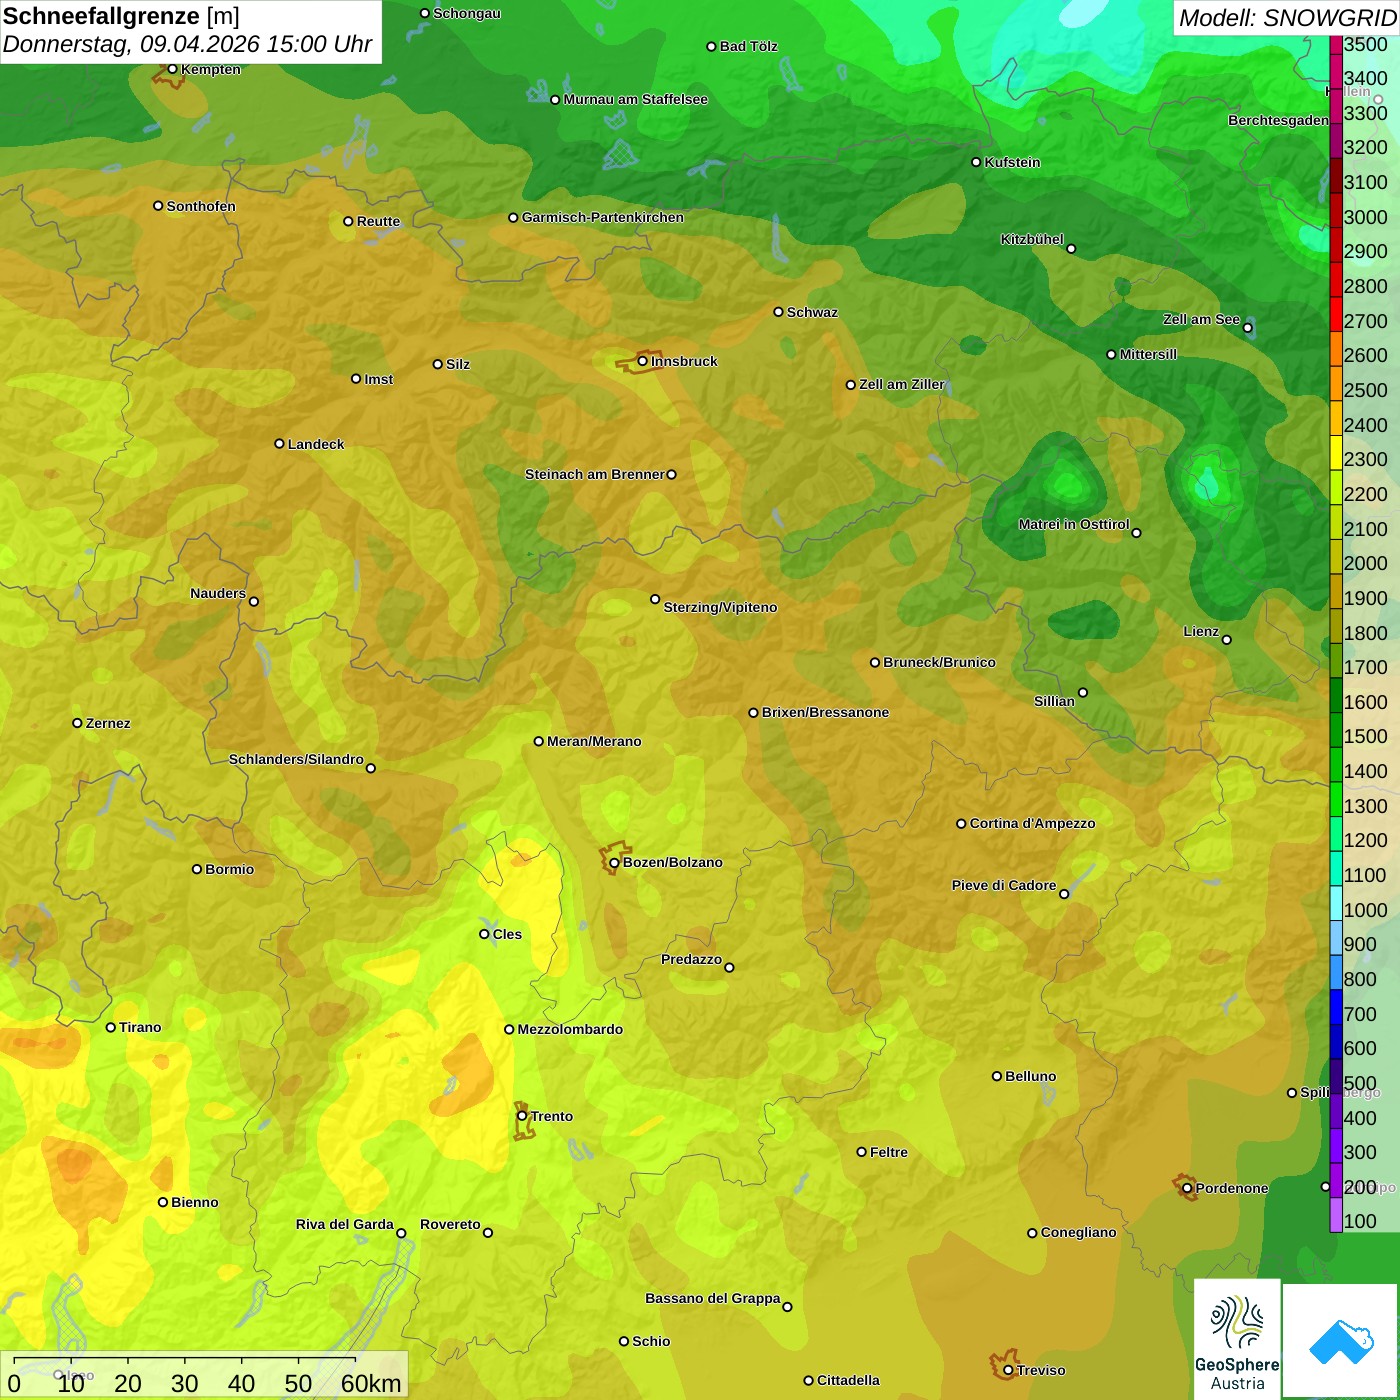Click the Innsbruck city marker
Viewport: 1400px width, 1400px height.
[643, 361]
